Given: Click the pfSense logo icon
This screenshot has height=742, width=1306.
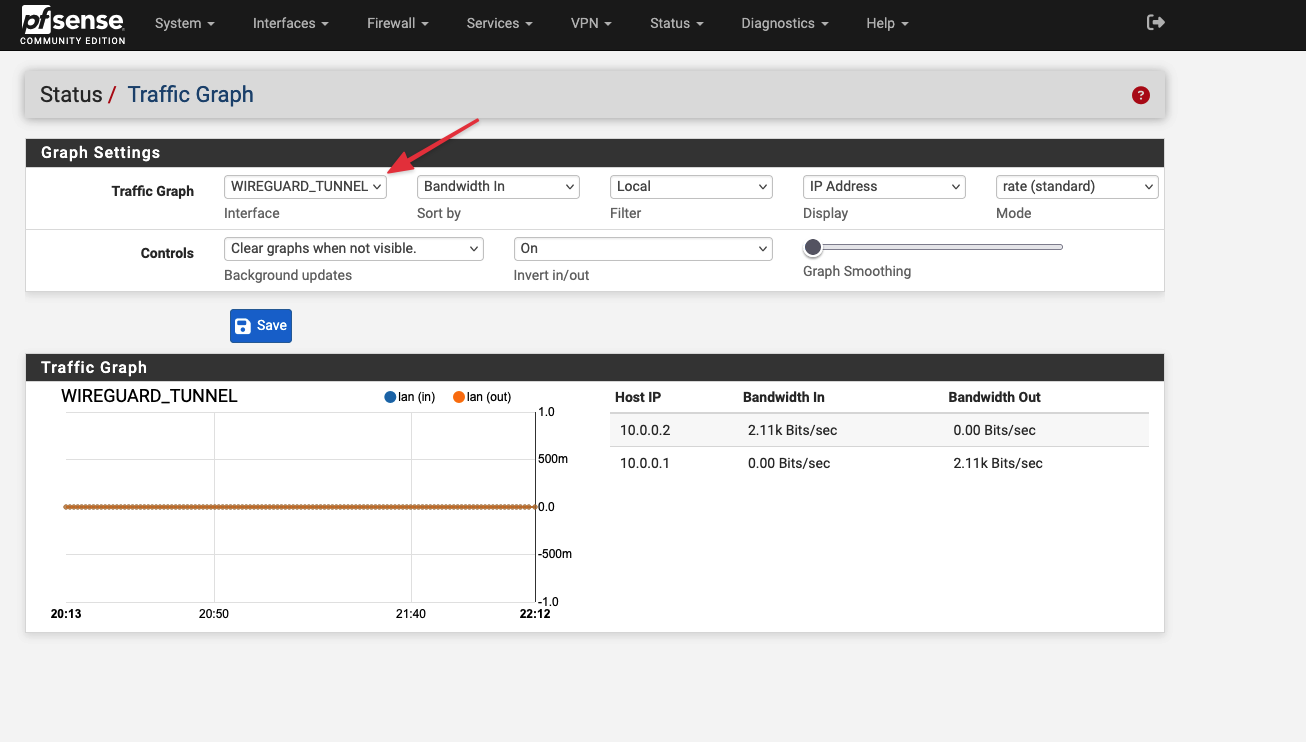Looking at the screenshot, I should click(x=72, y=24).
